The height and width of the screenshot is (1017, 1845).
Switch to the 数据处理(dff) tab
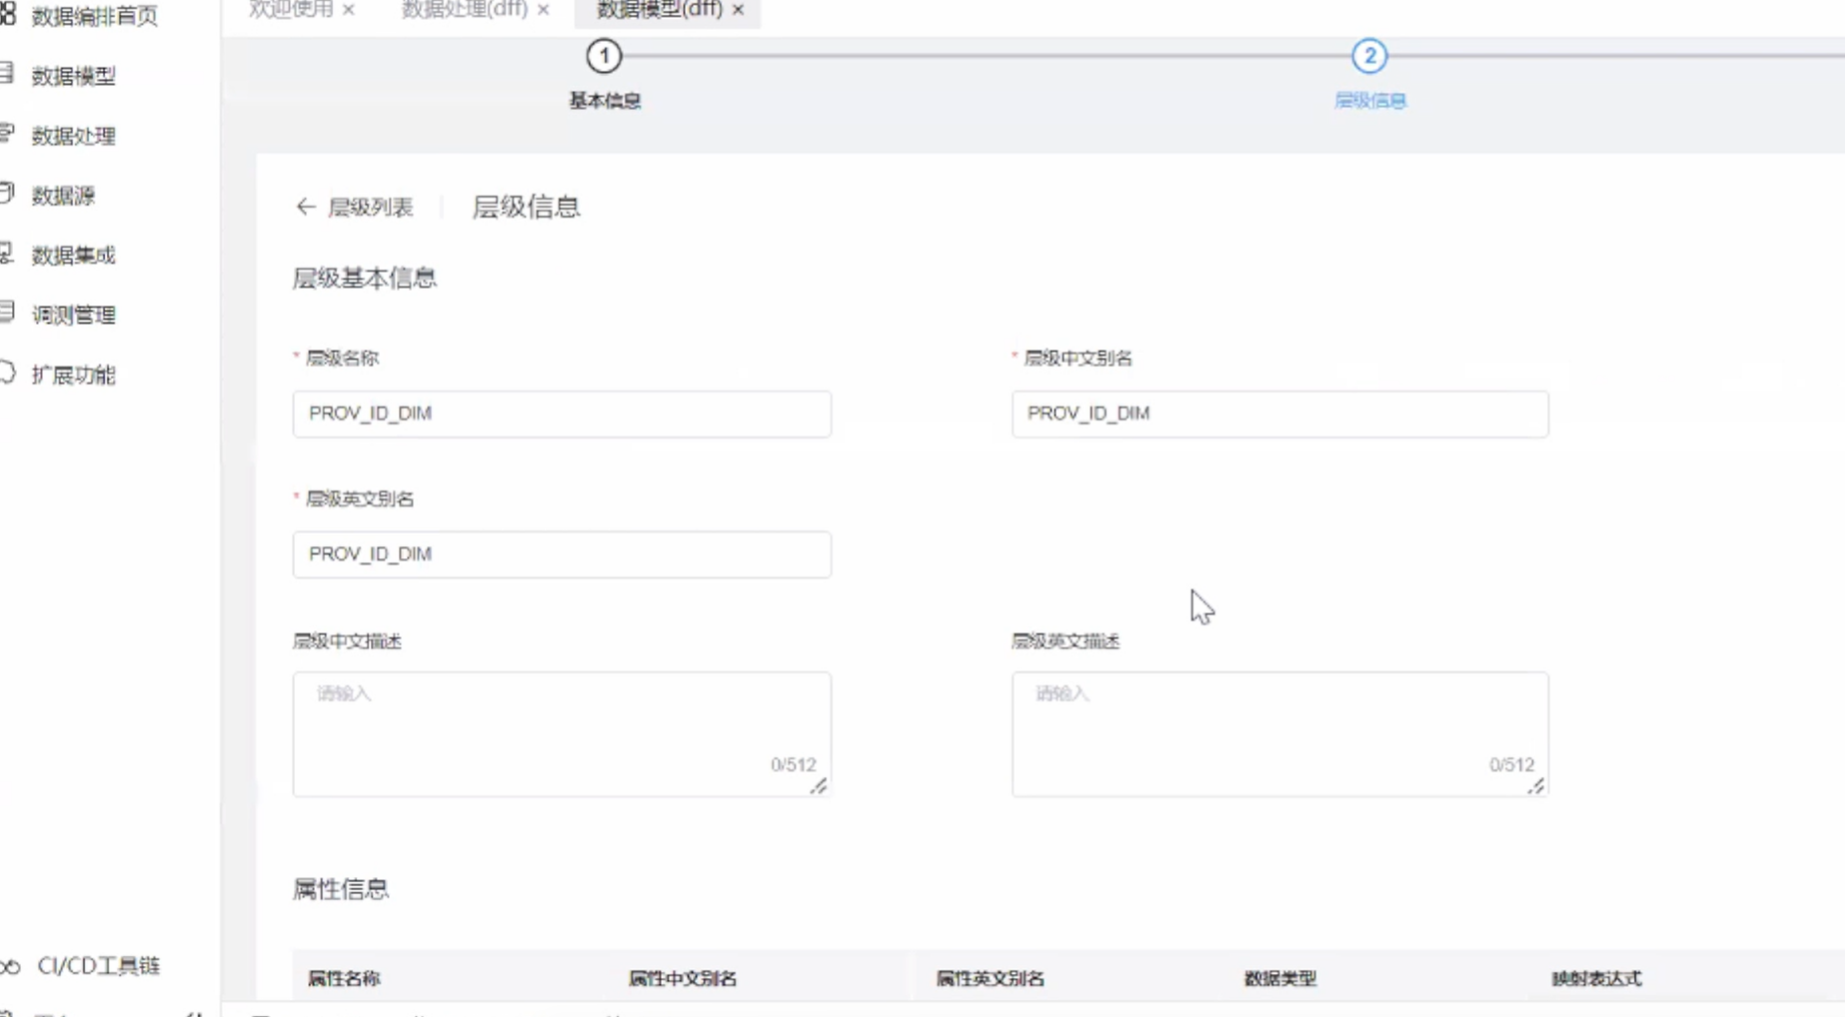[x=464, y=9]
